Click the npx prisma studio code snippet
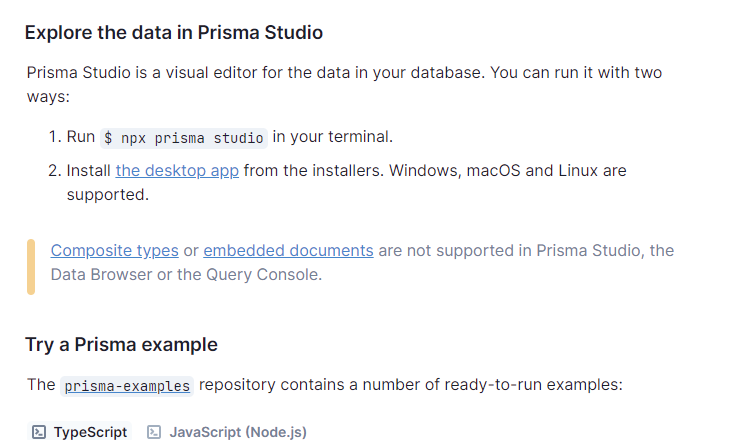The image size is (729, 440). coord(184,138)
